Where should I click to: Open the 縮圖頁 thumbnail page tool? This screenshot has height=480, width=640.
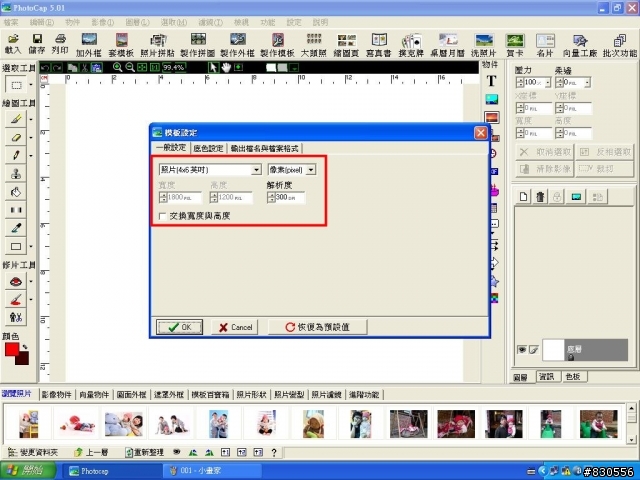pyautogui.click(x=346, y=45)
